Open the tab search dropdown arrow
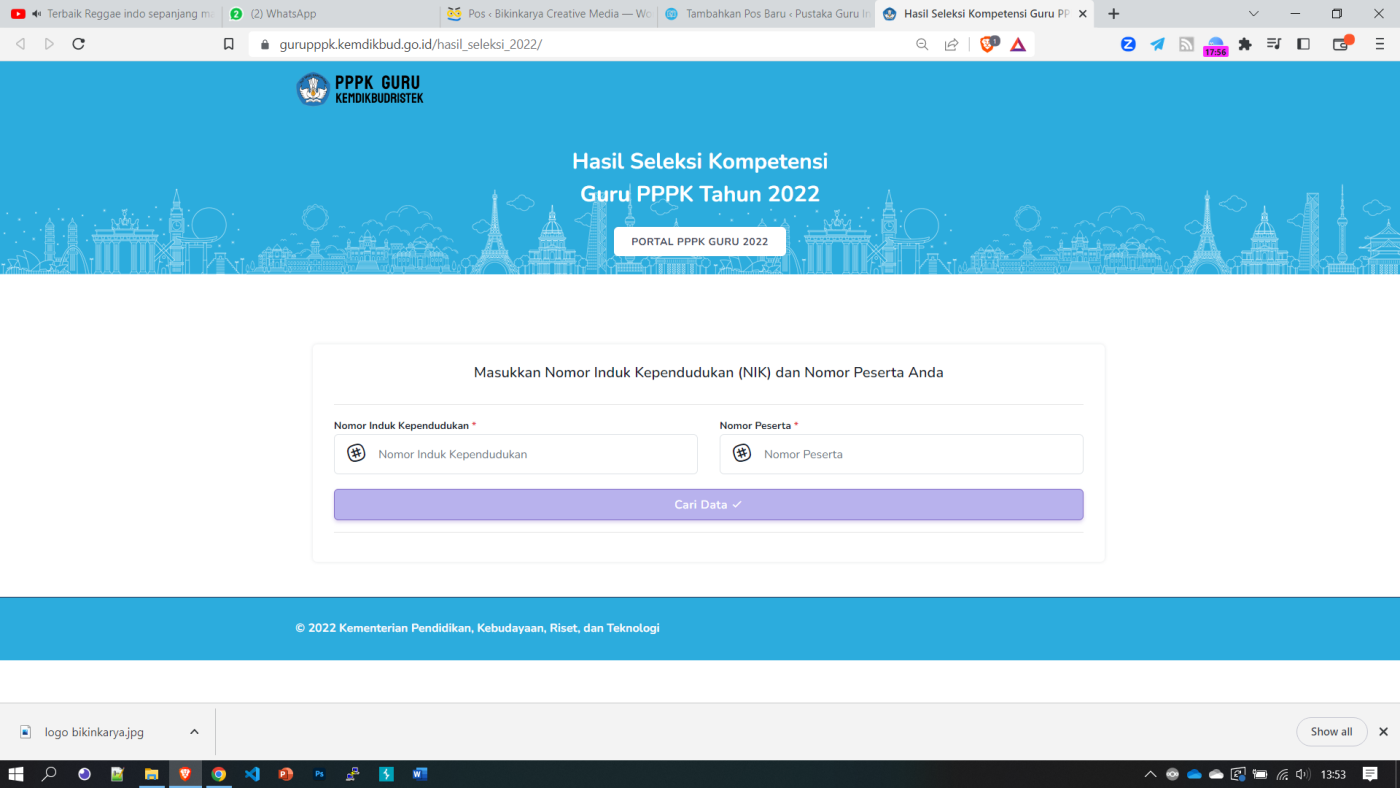This screenshot has height=788, width=1400. 1254,14
